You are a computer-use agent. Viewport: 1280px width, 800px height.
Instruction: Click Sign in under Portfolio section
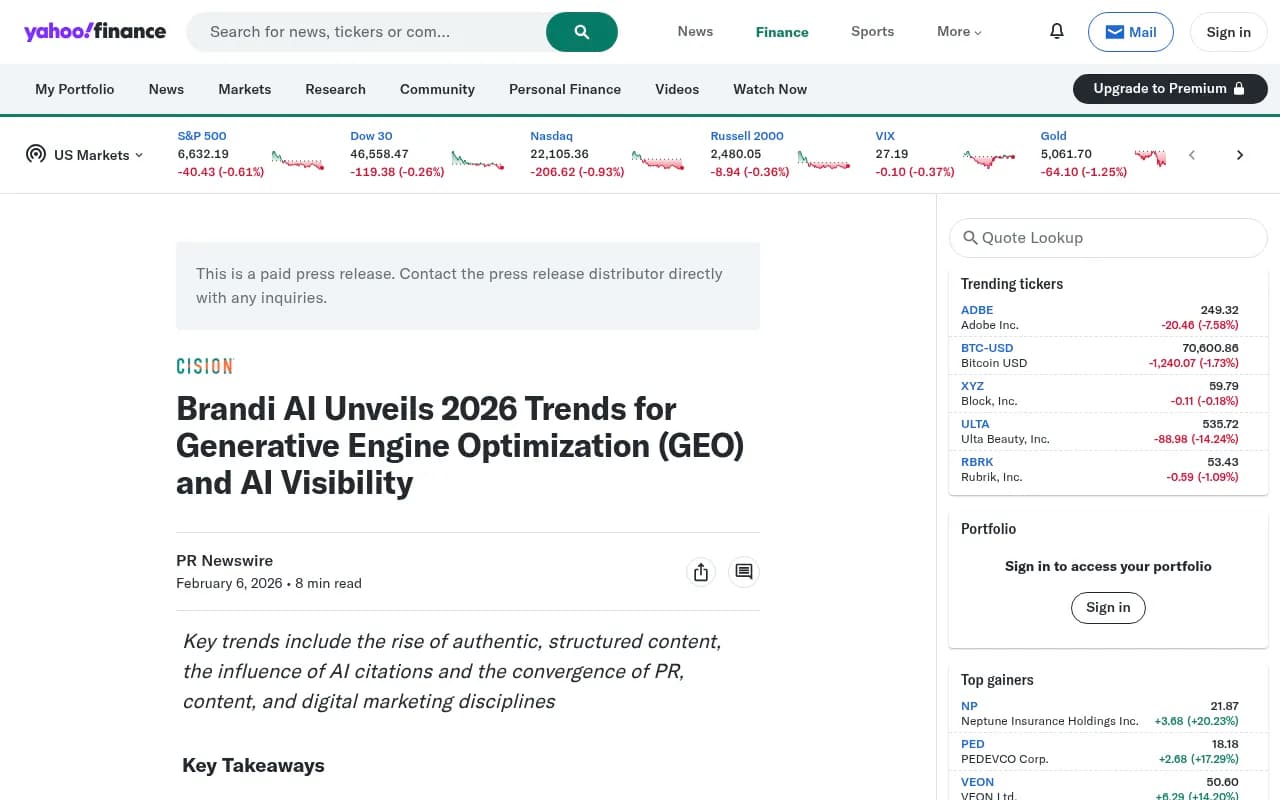coord(1108,607)
